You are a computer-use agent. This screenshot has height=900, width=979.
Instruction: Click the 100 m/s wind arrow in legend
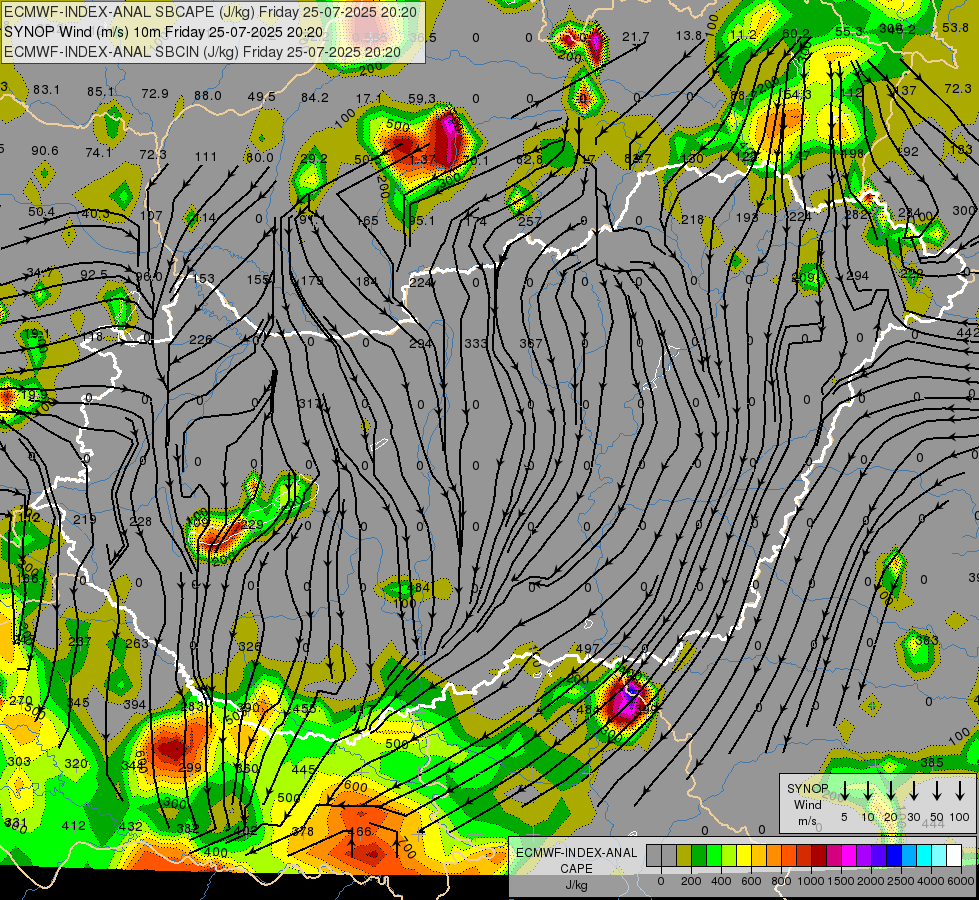coord(960,790)
